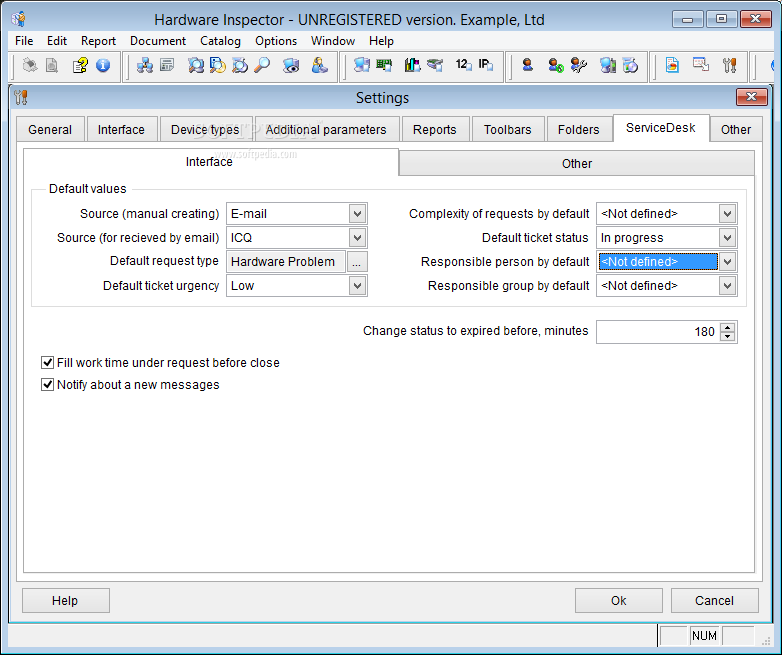782x655 pixels.
Task: Click the Hardware Inspector app title icon
Action: [18, 19]
